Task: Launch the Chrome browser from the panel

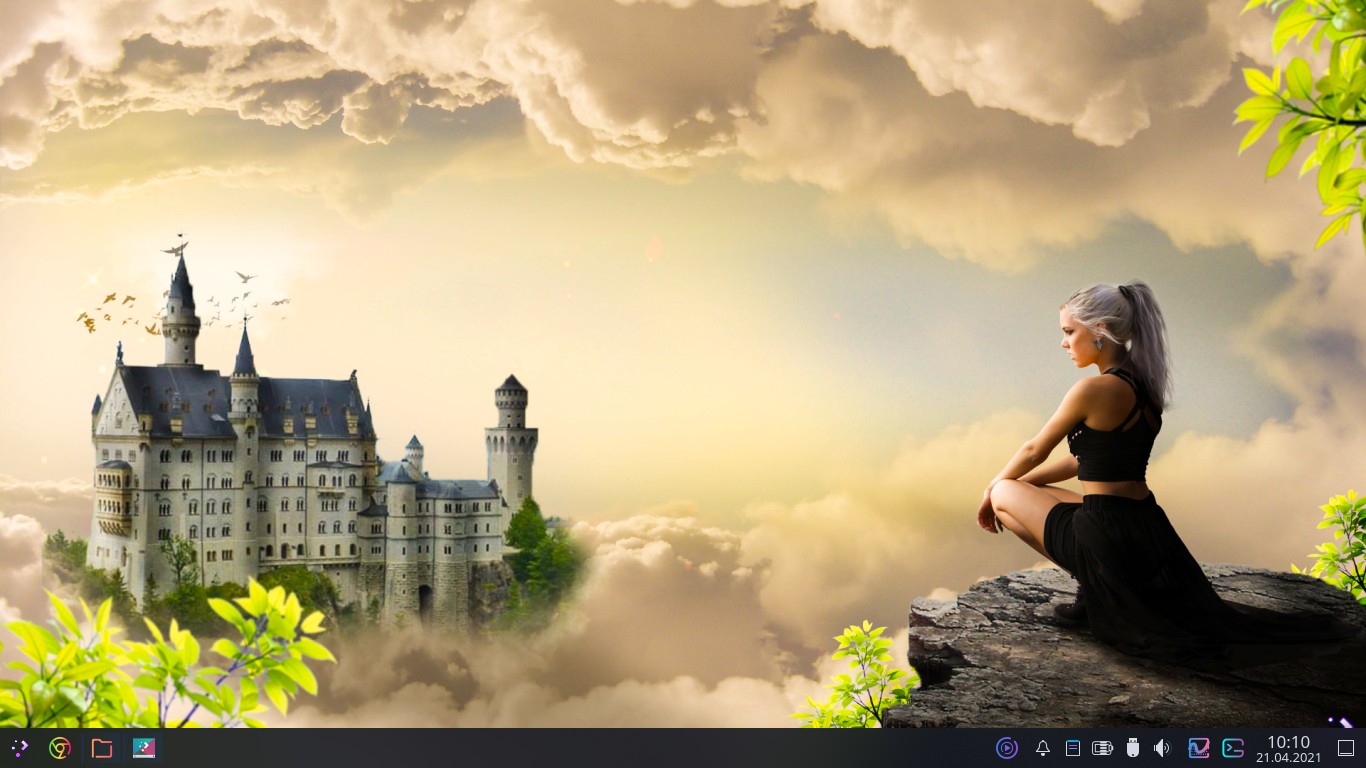Action: [60, 748]
